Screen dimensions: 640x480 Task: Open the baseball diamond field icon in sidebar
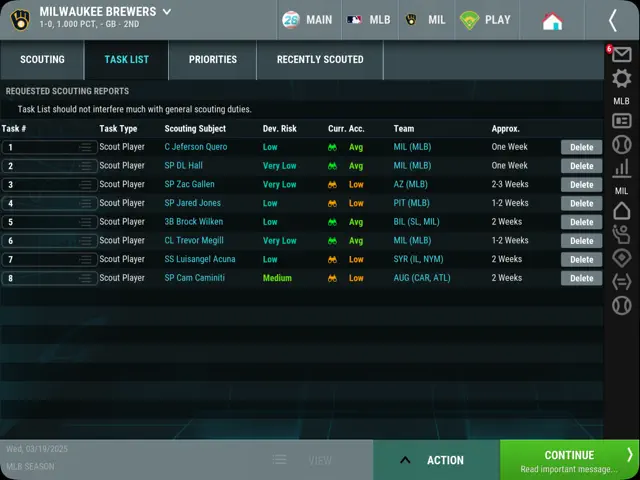621,258
